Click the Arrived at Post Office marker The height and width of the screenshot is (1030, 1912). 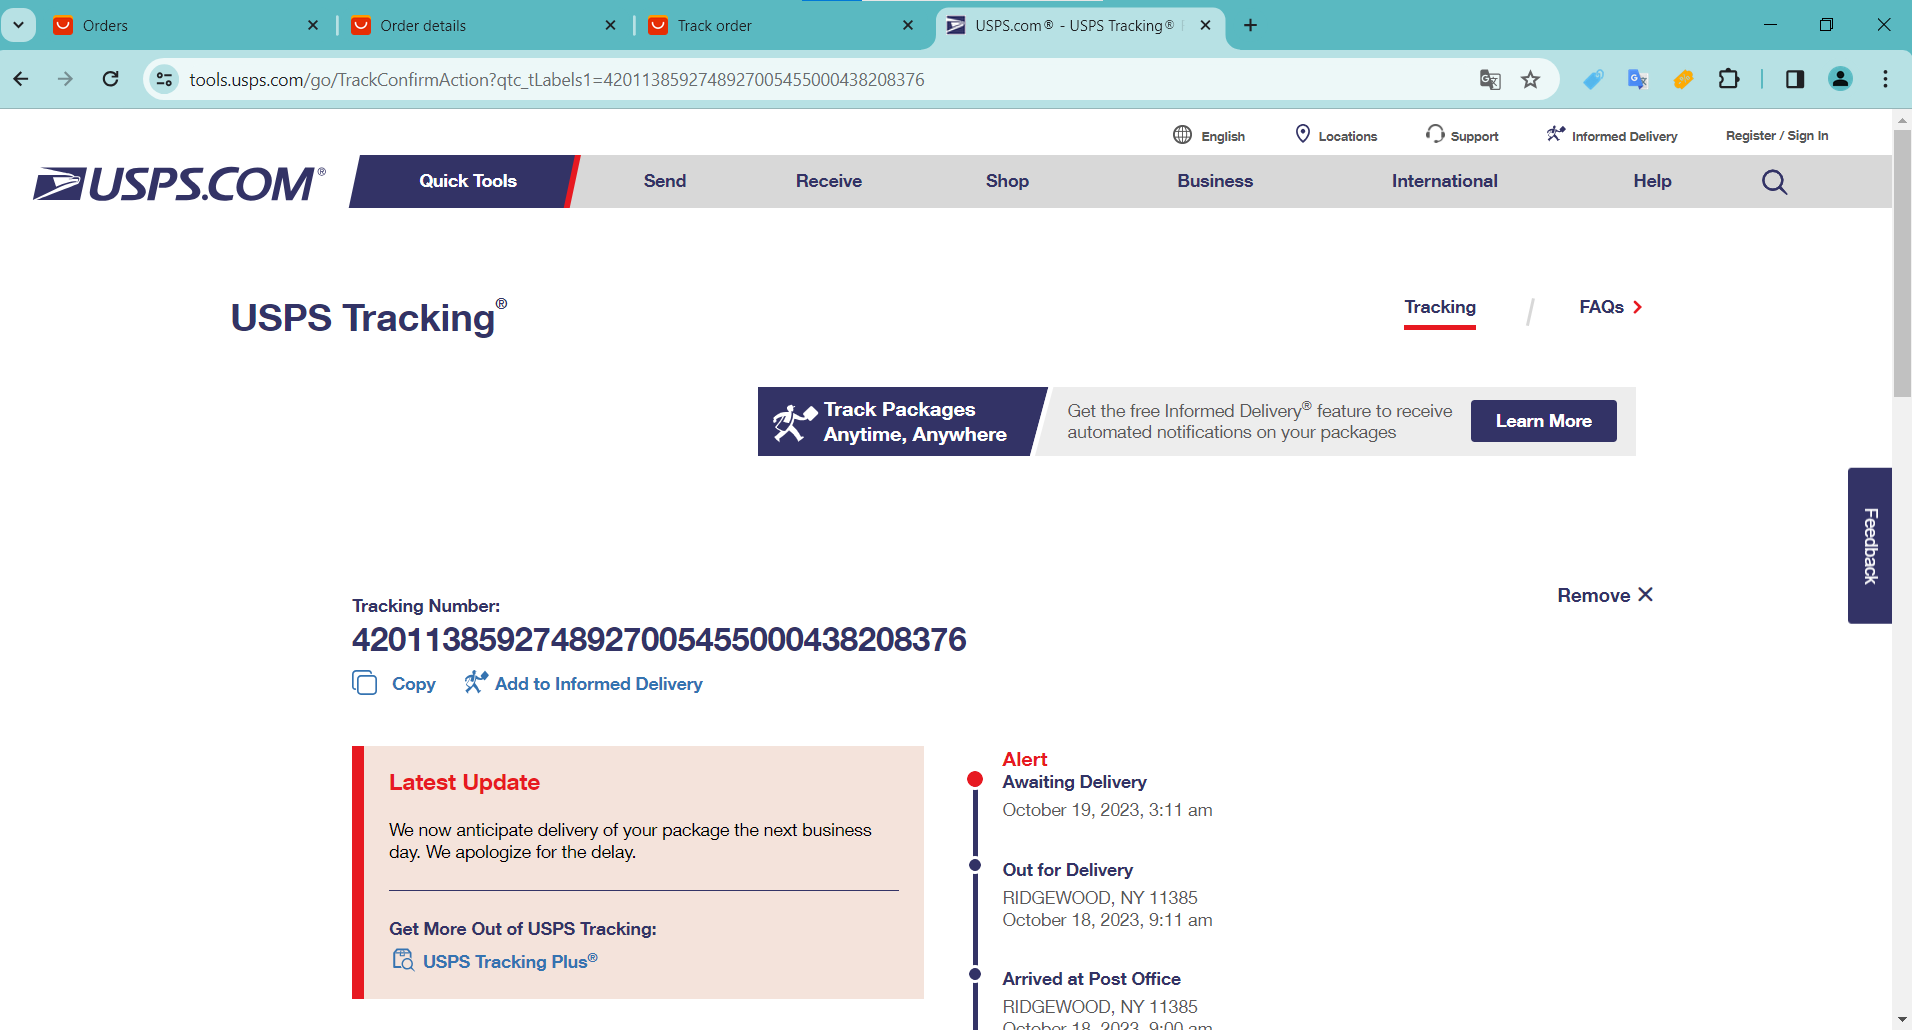975,974
